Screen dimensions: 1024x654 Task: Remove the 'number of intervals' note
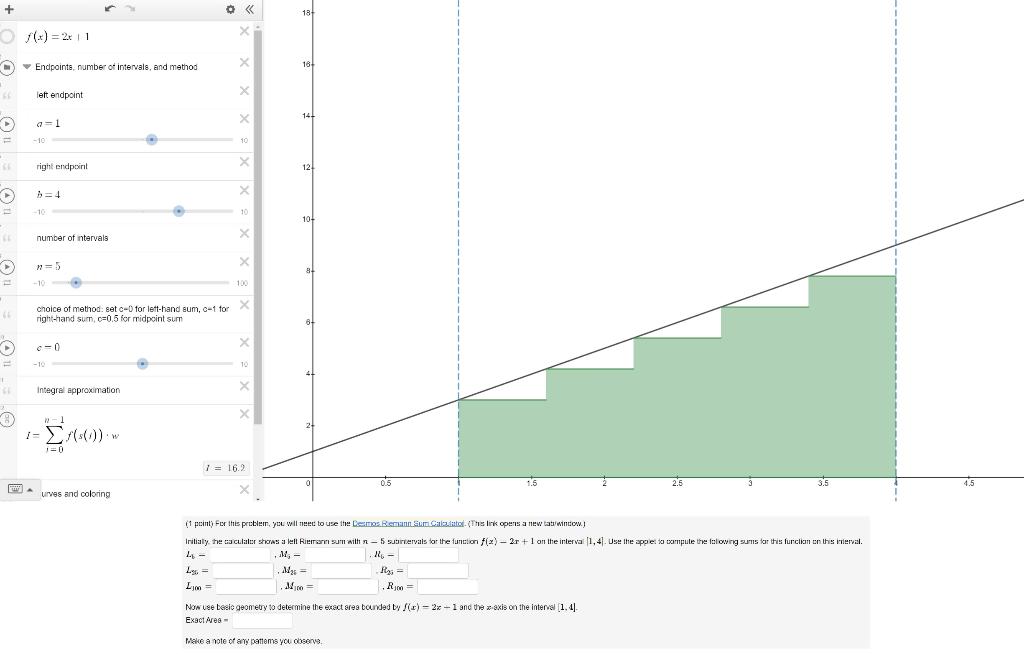244,233
